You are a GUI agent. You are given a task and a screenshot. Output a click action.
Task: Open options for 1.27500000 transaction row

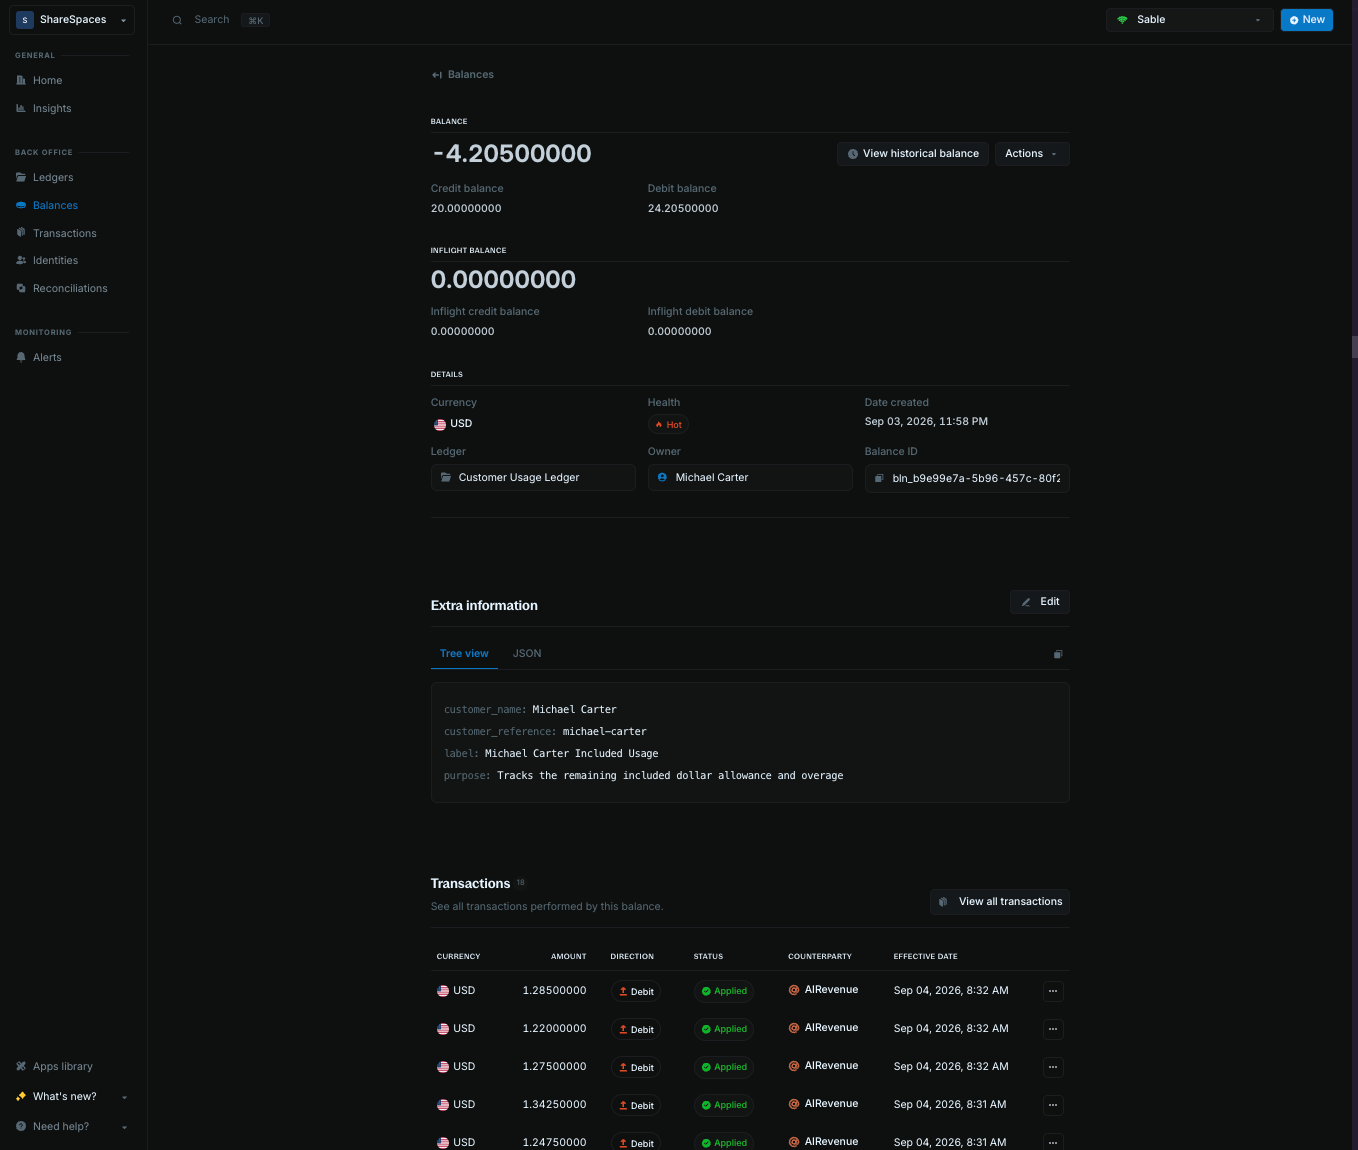click(1053, 1067)
